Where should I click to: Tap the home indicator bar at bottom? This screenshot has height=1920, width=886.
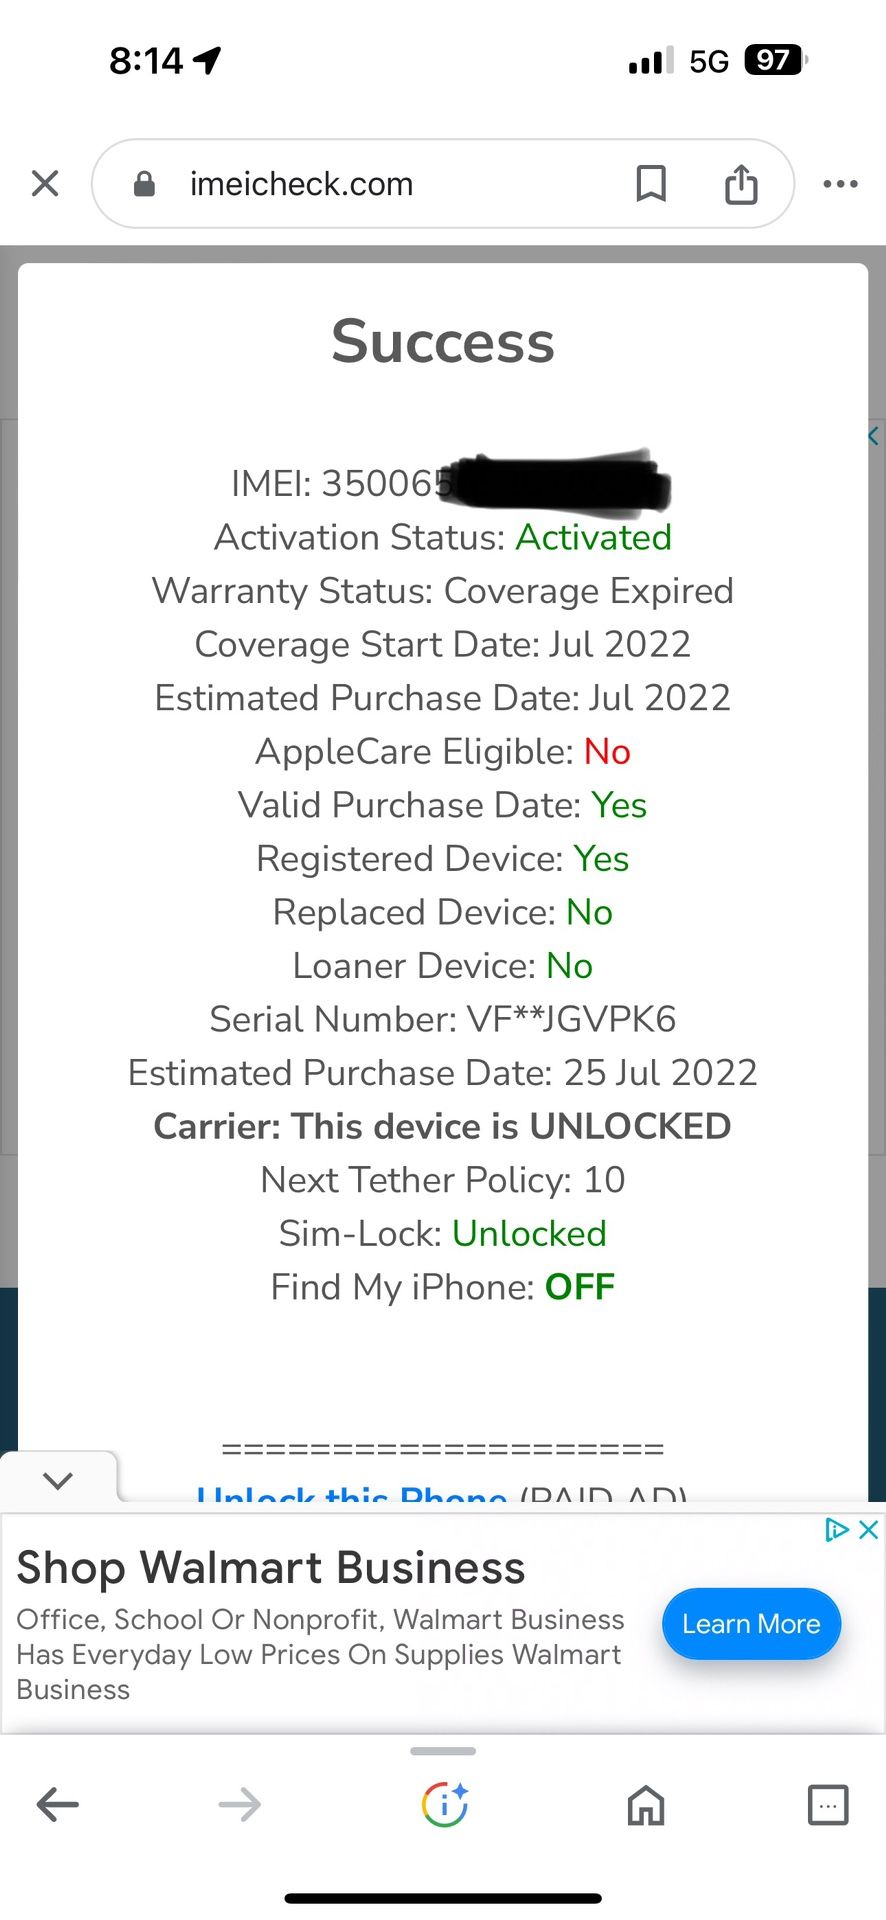[x=443, y=1898]
